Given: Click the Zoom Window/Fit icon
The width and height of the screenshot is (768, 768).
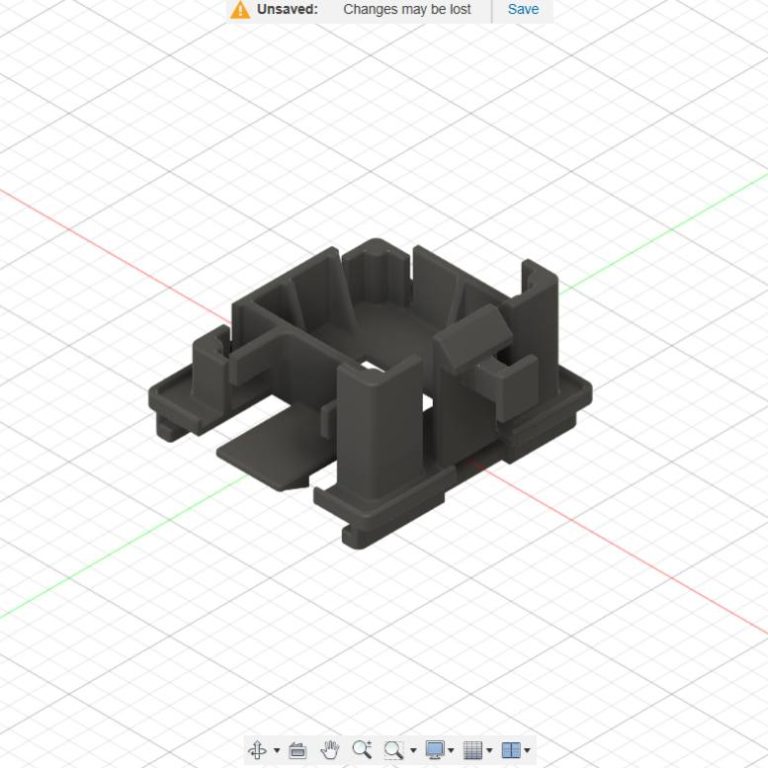Looking at the screenshot, I should [394, 750].
